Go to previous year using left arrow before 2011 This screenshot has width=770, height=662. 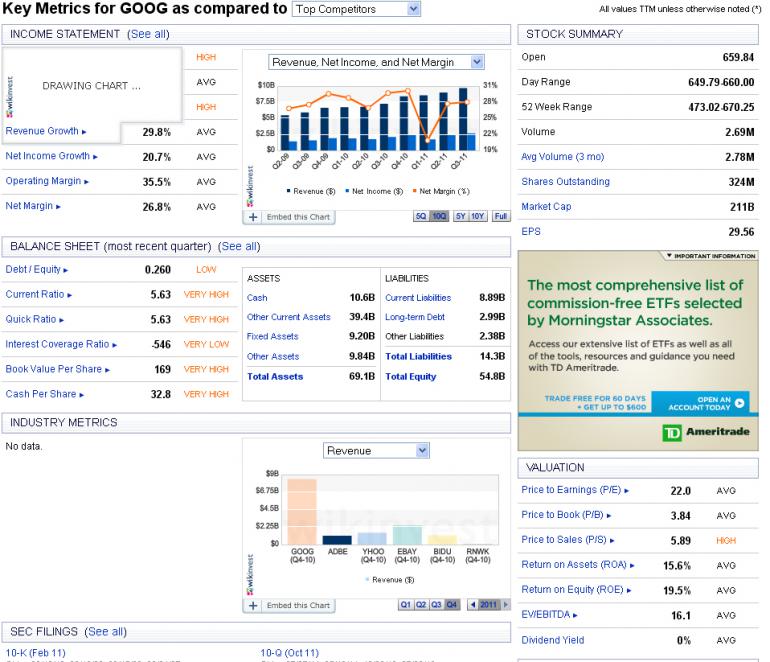(472, 605)
